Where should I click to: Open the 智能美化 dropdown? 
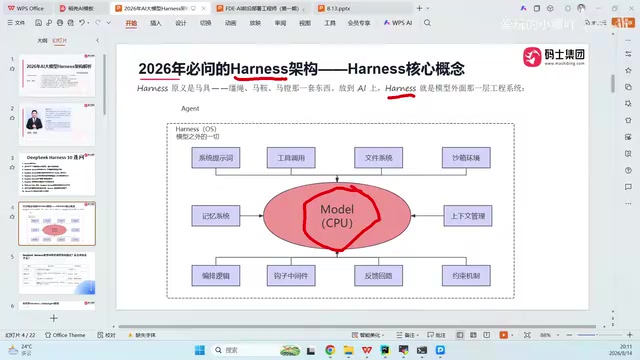pyautogui.click(x=368, y=335)
